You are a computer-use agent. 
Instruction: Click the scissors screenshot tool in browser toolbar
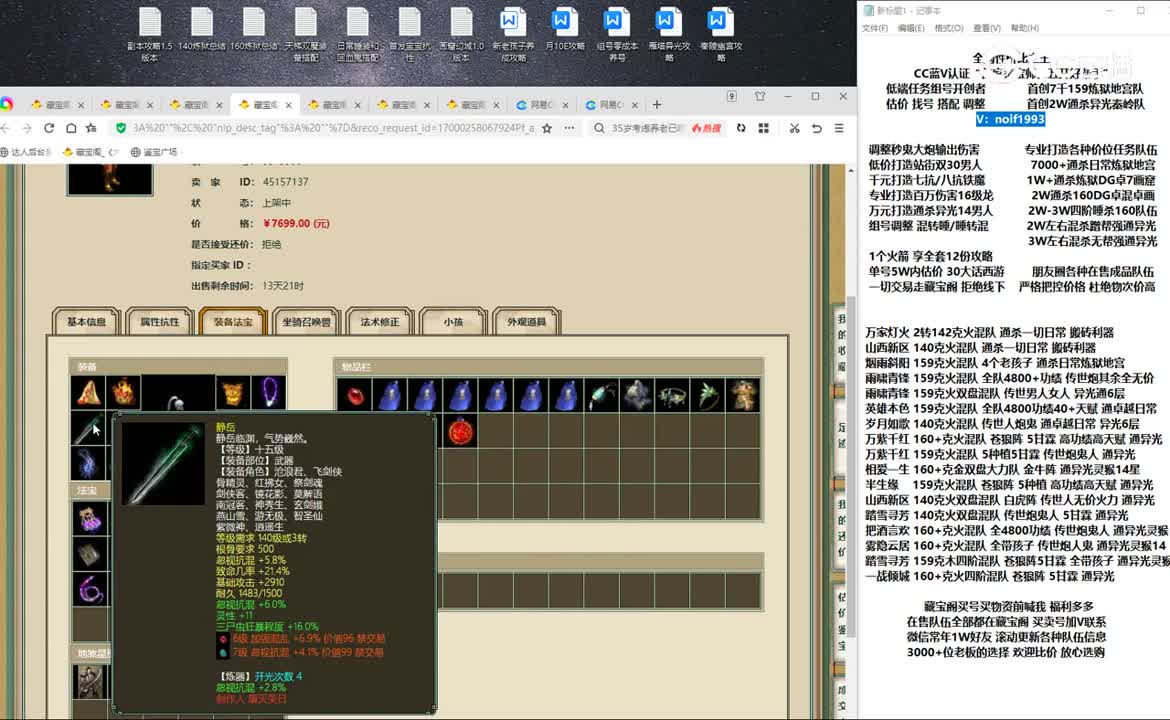(x=794, y=128)
